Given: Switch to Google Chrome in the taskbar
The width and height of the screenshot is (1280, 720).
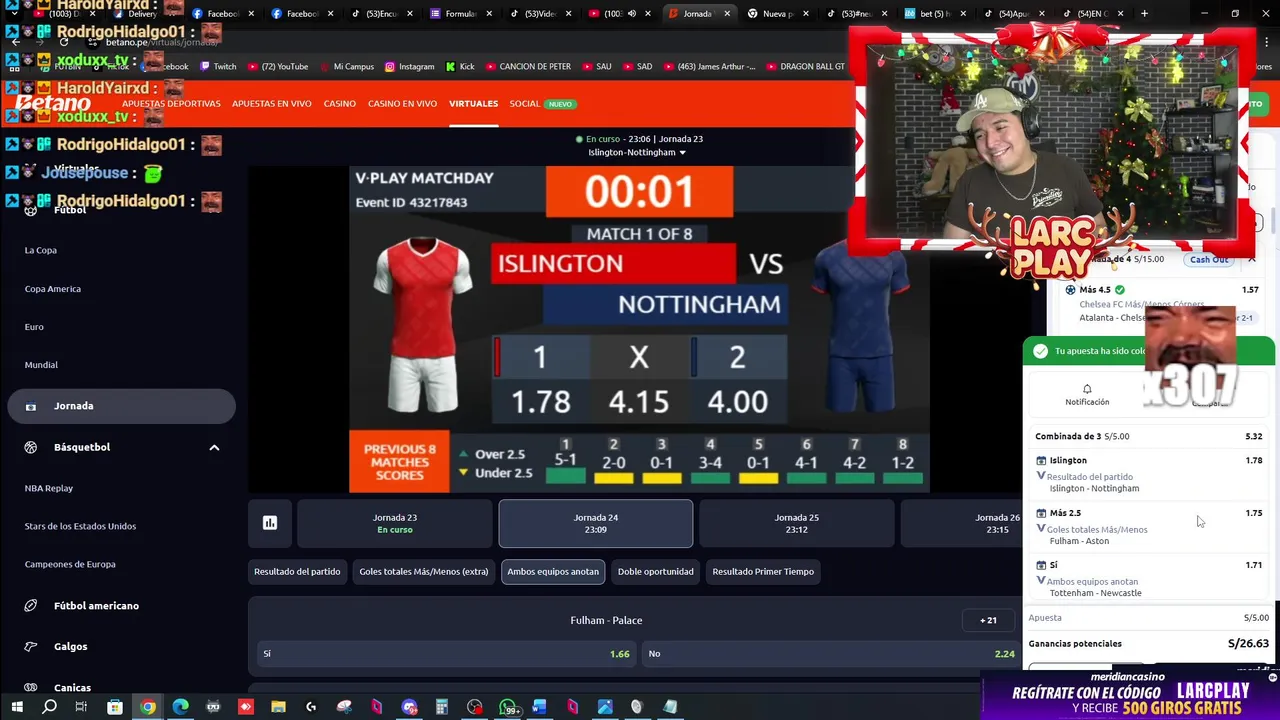Looking at the screenshot, I should pos(148,707).
